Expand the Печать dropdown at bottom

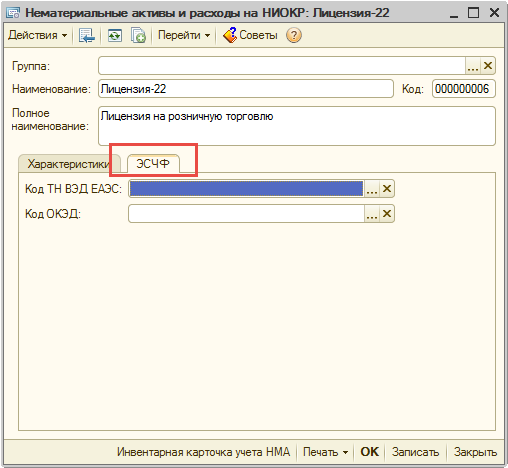coord(325,452)
